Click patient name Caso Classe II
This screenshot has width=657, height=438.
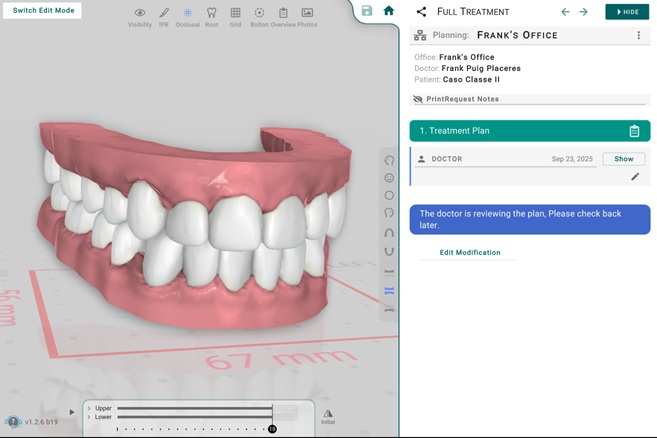click(x=471, y=80)
